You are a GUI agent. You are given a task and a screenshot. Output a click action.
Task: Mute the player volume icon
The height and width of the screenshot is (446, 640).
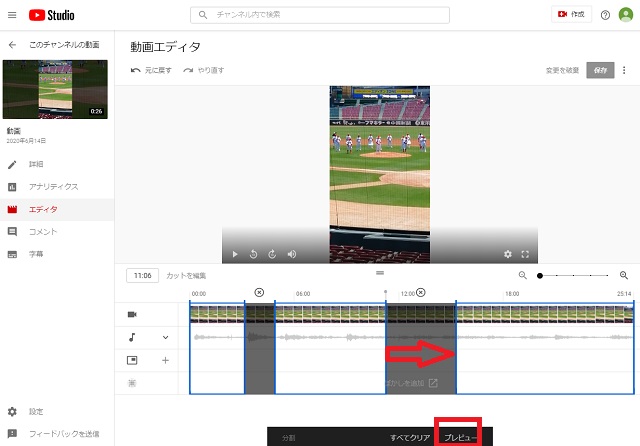292,254
